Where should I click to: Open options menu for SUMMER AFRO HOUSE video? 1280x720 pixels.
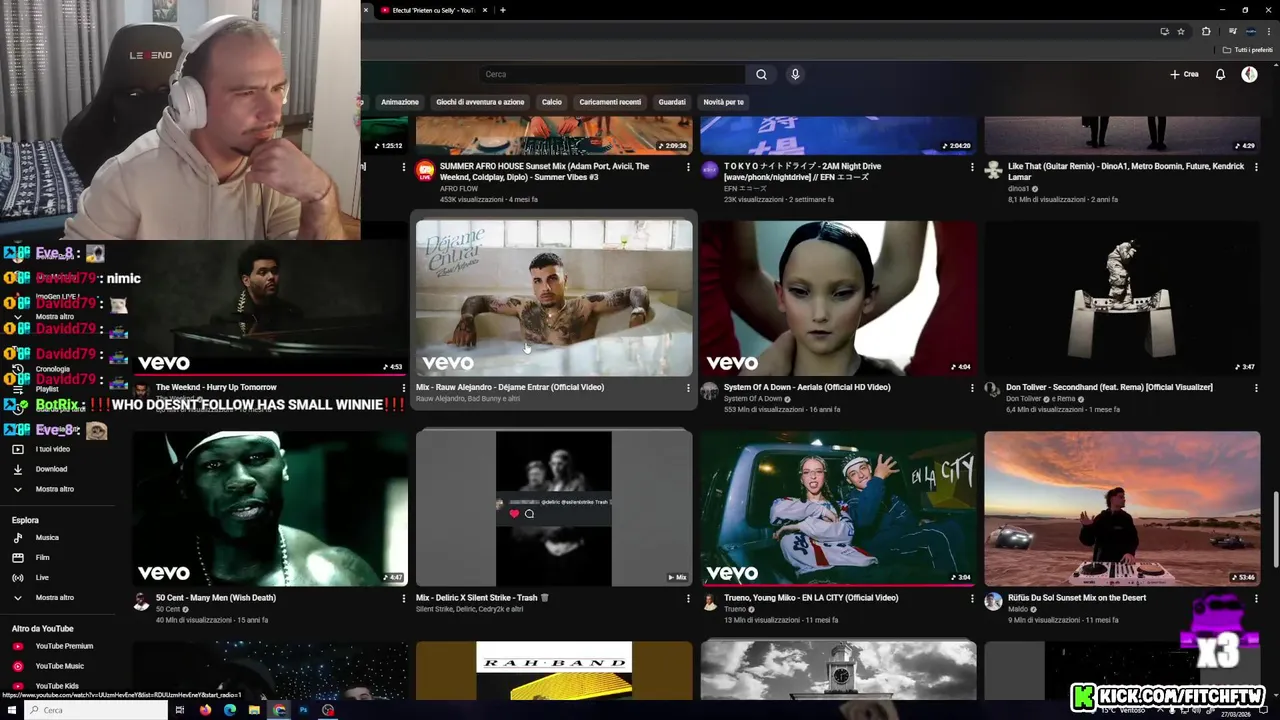(688, 167)
